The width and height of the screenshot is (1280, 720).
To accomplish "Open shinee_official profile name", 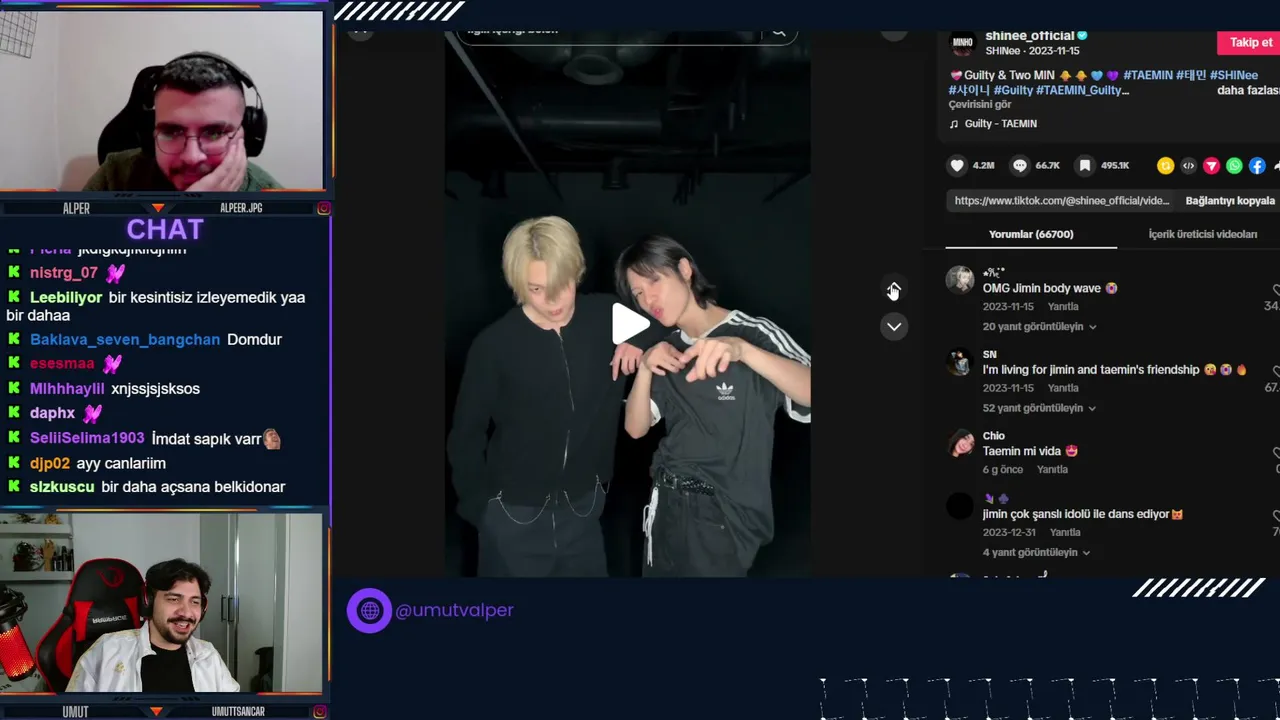I will [1029, 36].
